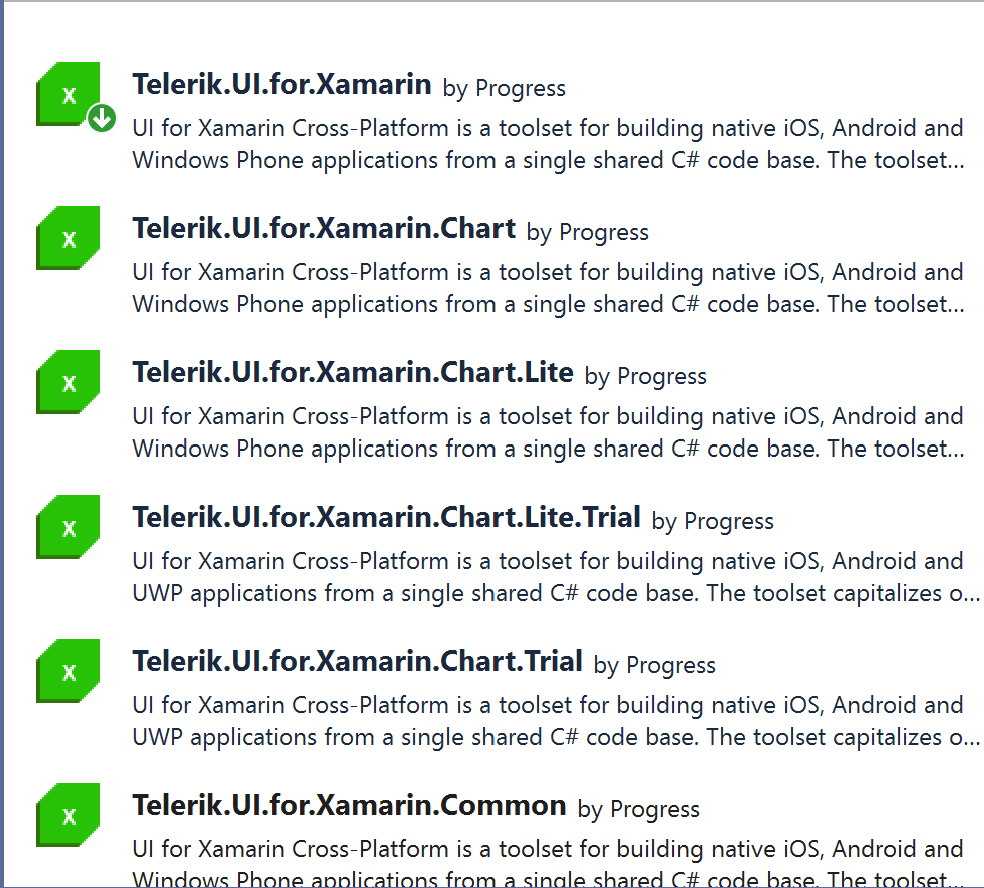This screenshot has width=984, height=888.
Task: Click the Chart.Lite.Trial package icon
Action: 68,527
